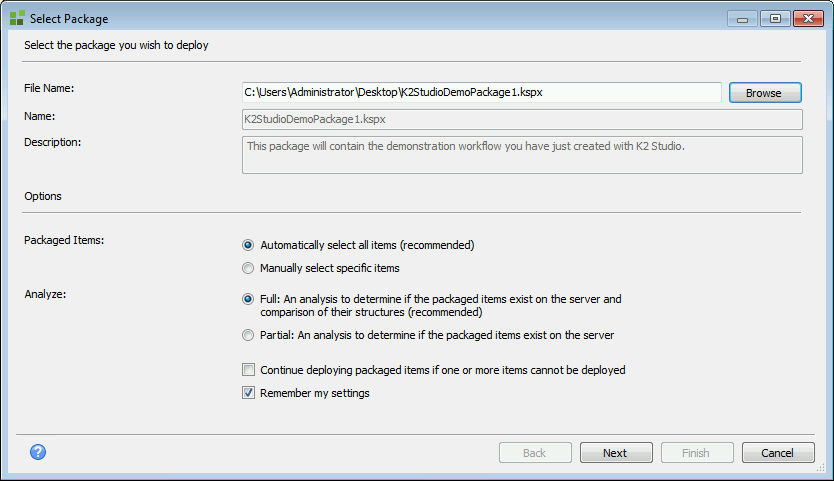The width and height of the screenshot is (834, 481).
Task: Choose Partial analysis option
Action: pos(248,335)
